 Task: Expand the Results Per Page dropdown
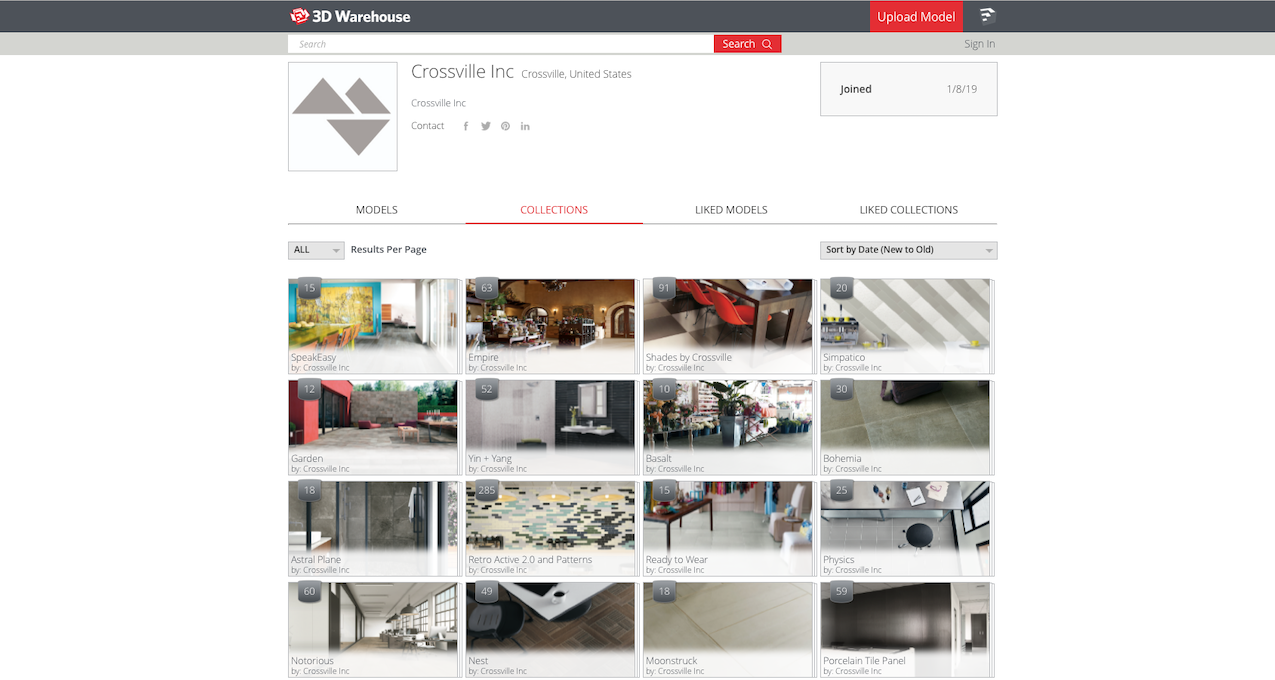coord(316,250)
